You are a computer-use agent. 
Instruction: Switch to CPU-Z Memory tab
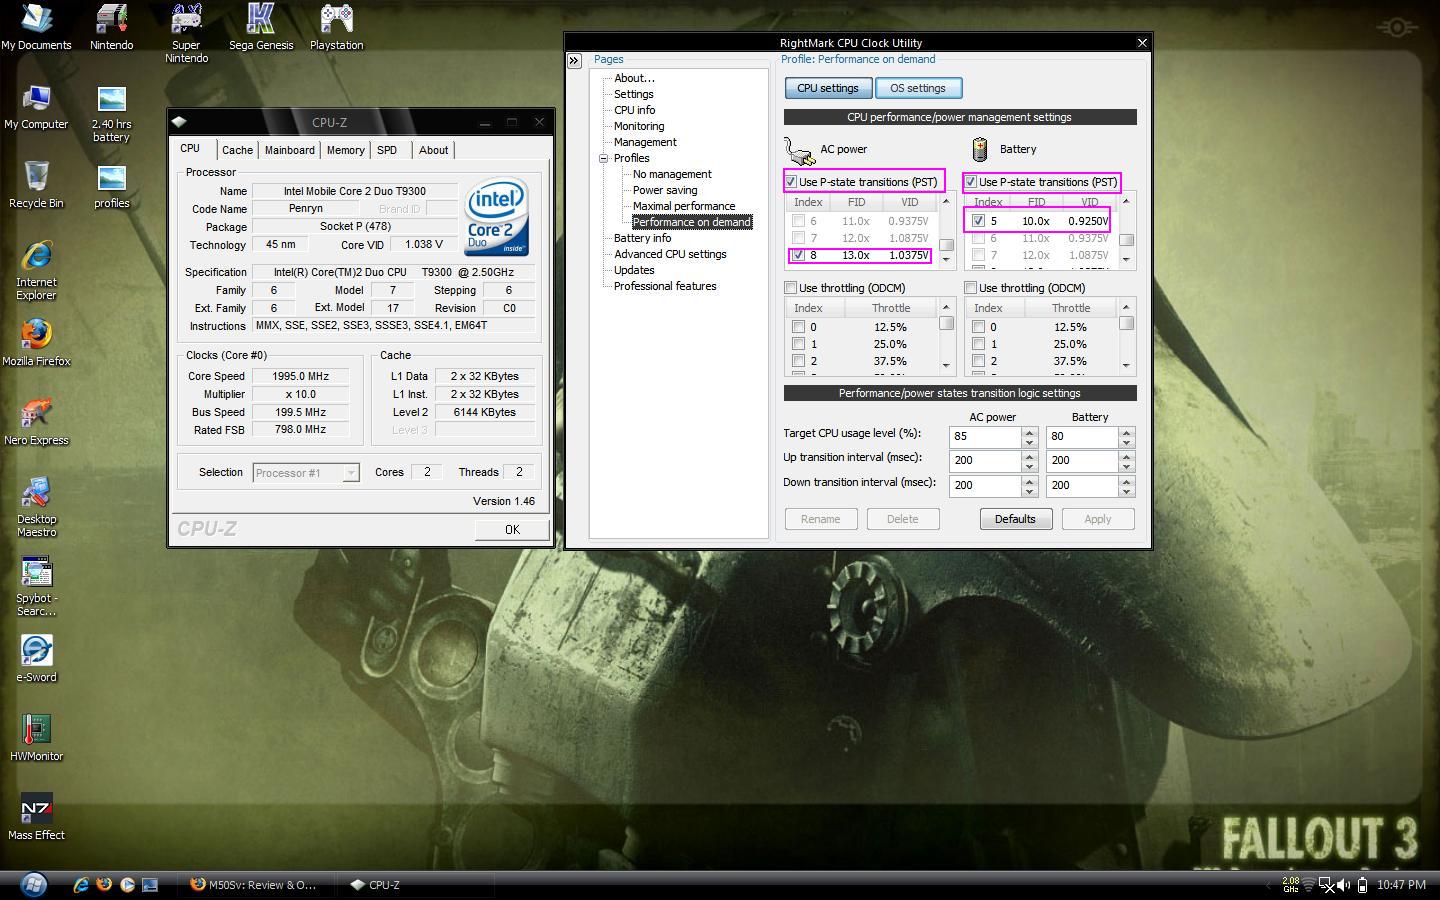tap(345, 150)
